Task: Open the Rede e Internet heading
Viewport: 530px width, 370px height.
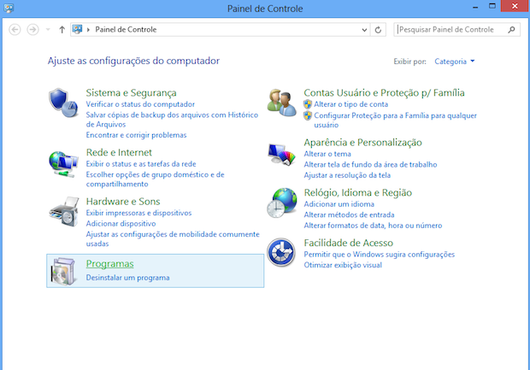Action: [119, 152]
